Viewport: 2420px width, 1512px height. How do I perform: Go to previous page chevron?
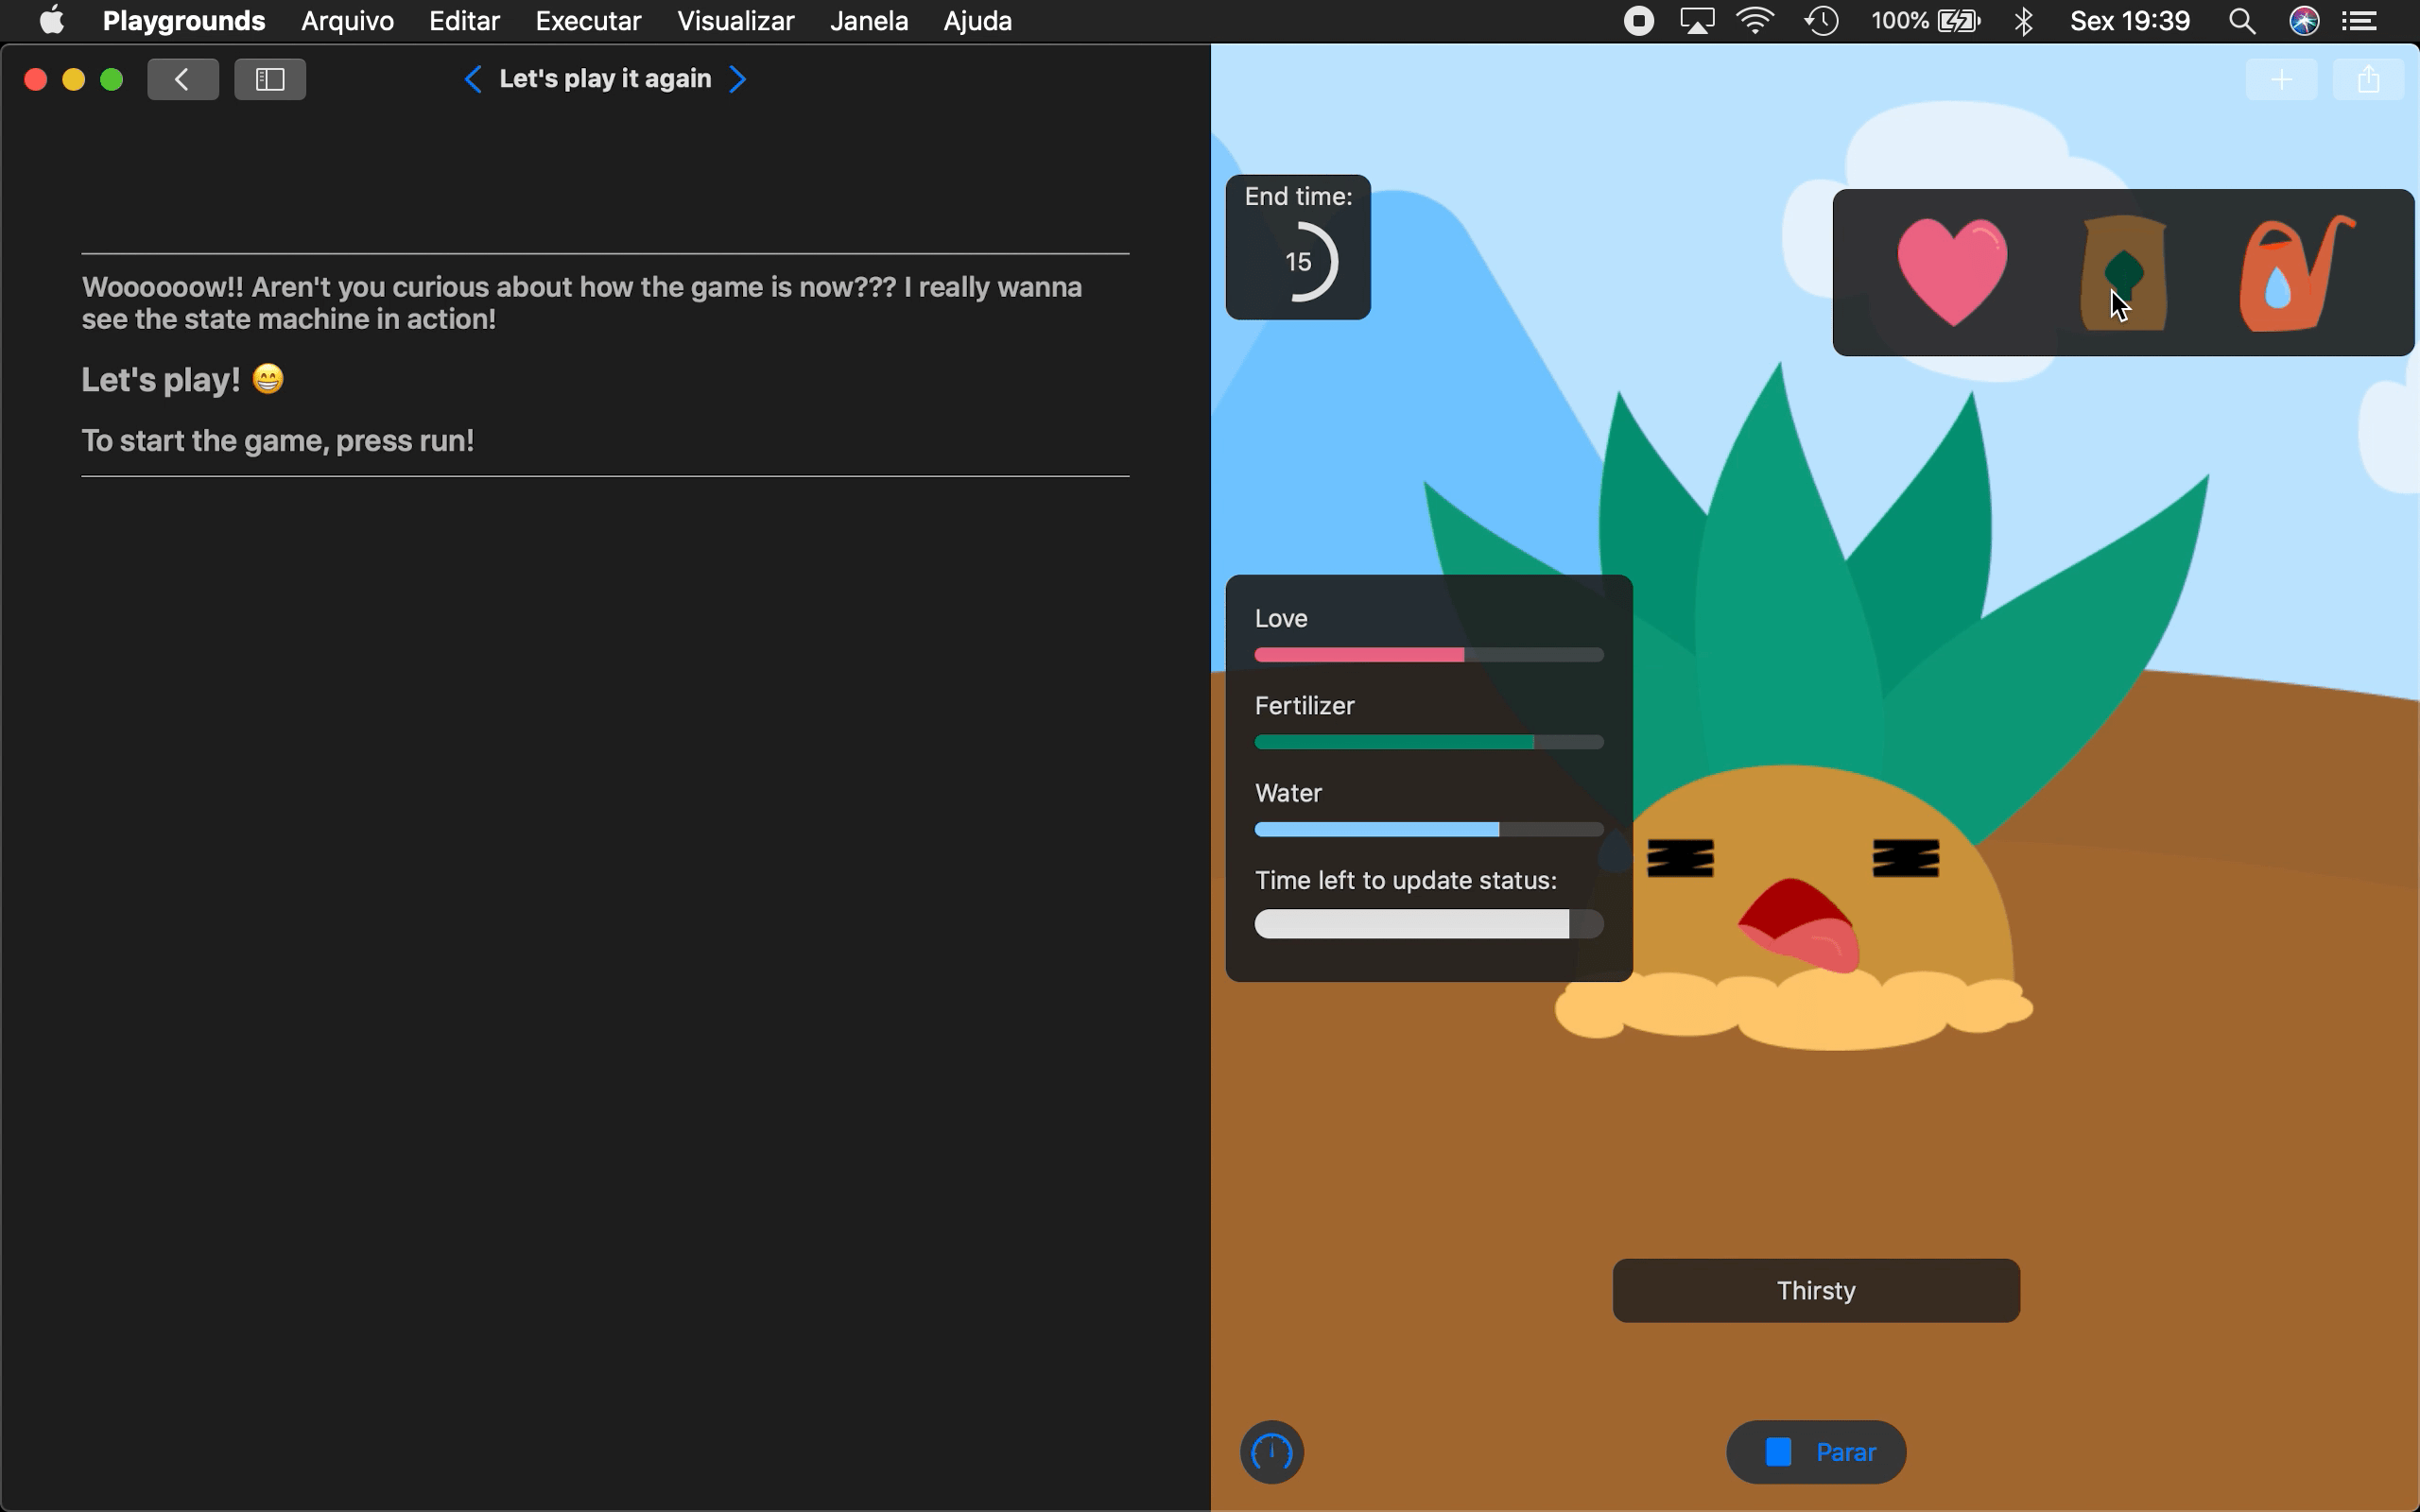click(473, 79)
